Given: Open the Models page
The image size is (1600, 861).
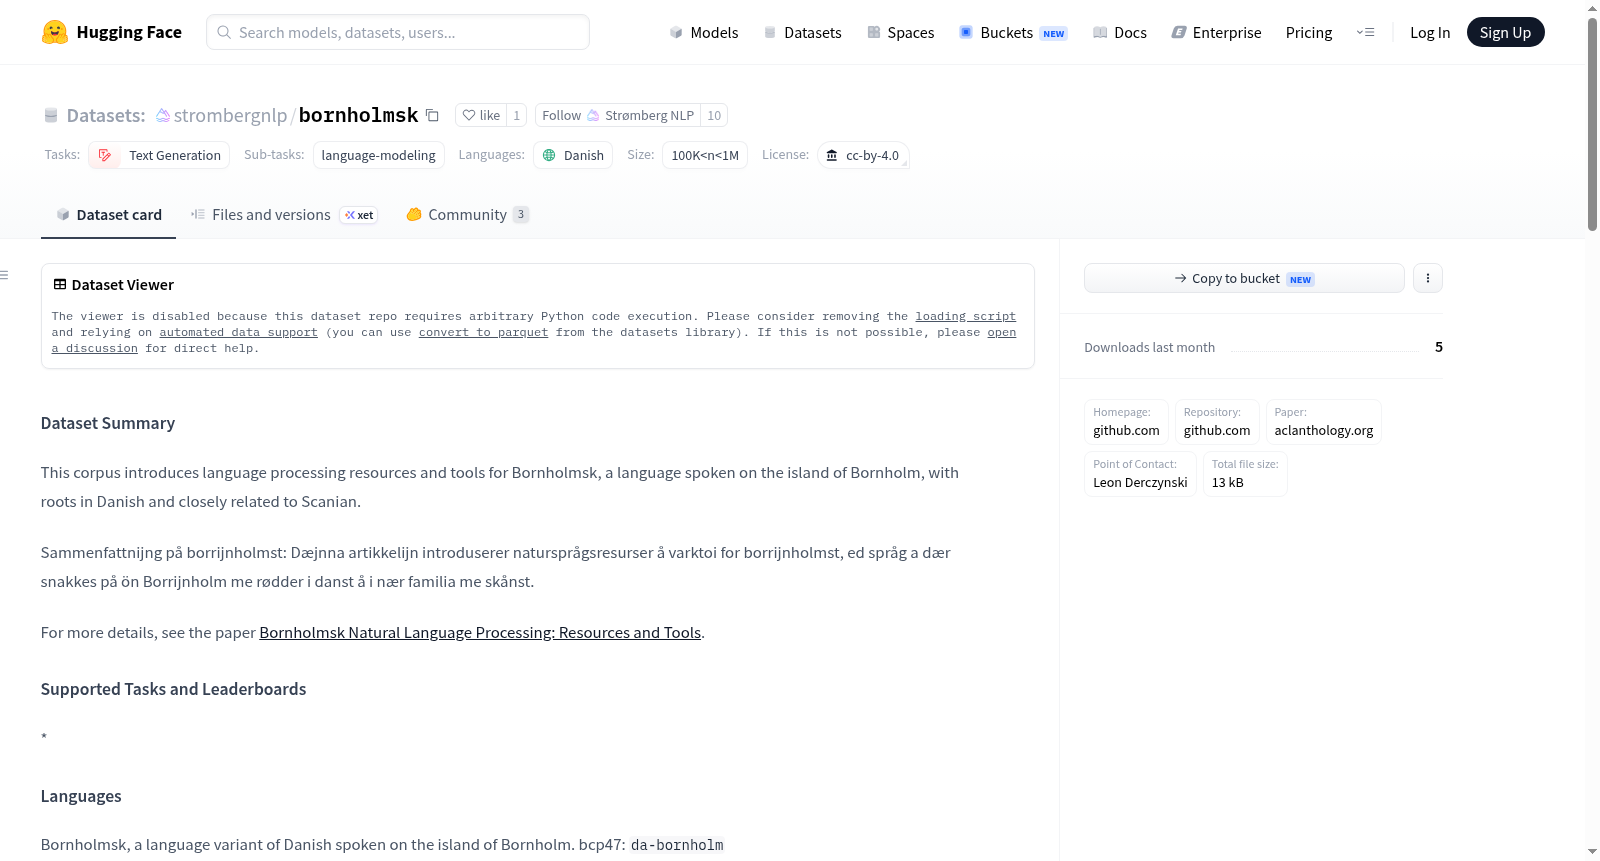Looking at the screenshot, I should (x=704, y=32).
